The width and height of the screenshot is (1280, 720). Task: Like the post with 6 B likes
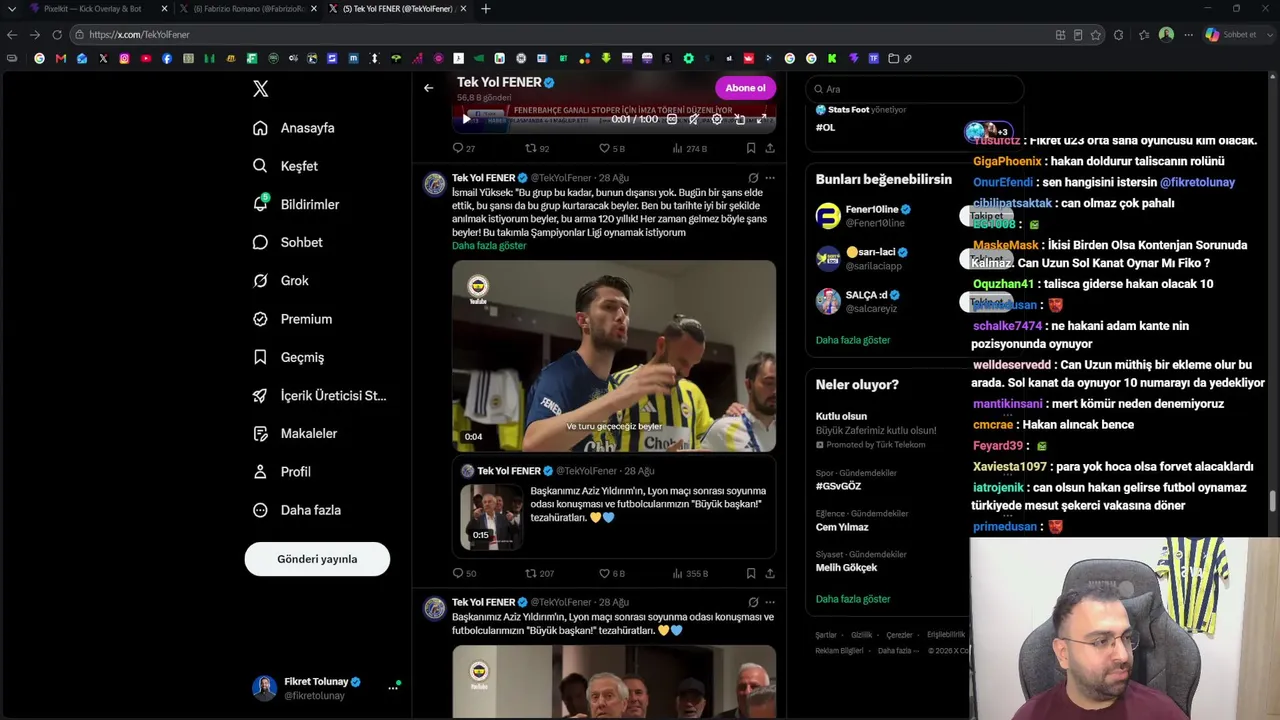pyautogui.click(x=611, y=574)
